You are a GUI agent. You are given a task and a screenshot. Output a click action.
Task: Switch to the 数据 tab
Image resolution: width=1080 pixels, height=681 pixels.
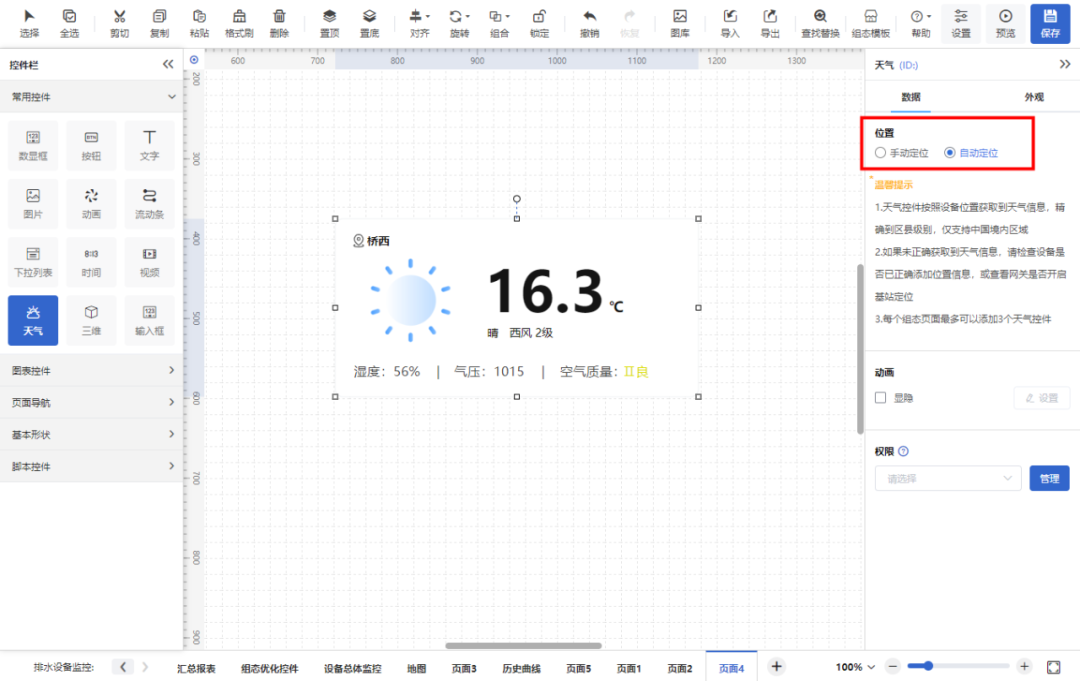[x=911, y=97]
